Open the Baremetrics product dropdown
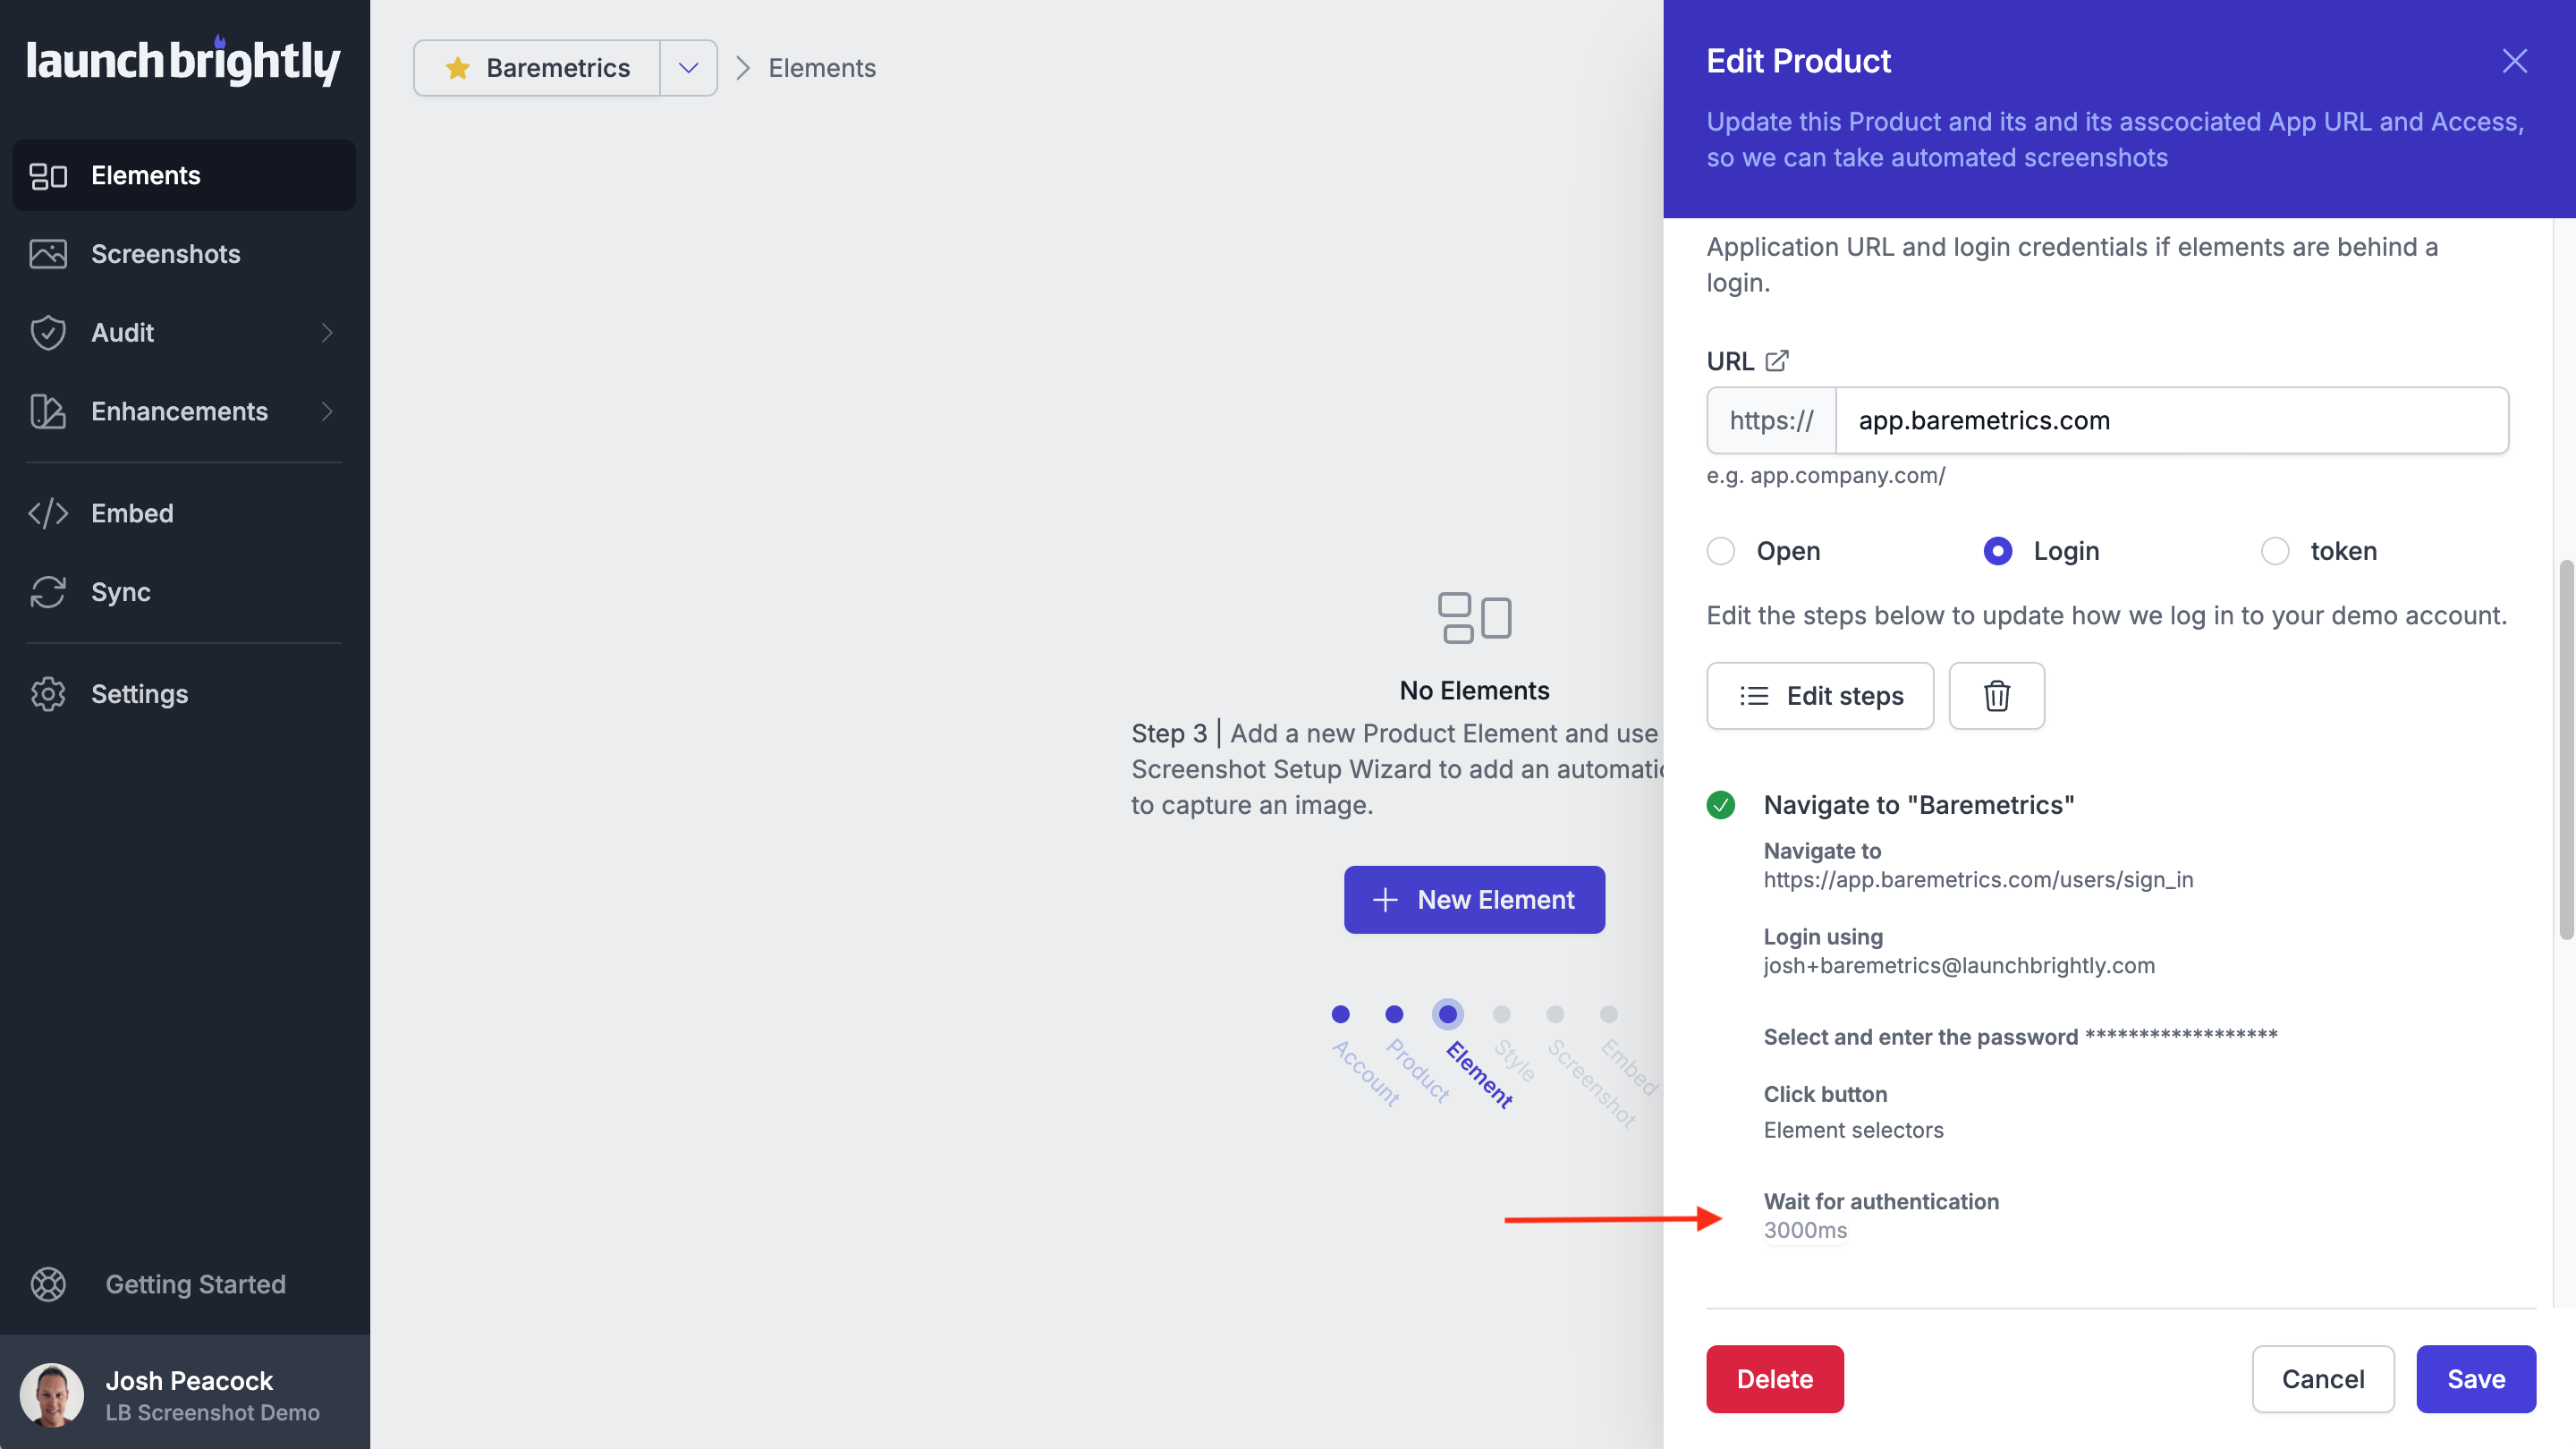This screenshot has width=2576, height=1449. (x=687, y=67)
